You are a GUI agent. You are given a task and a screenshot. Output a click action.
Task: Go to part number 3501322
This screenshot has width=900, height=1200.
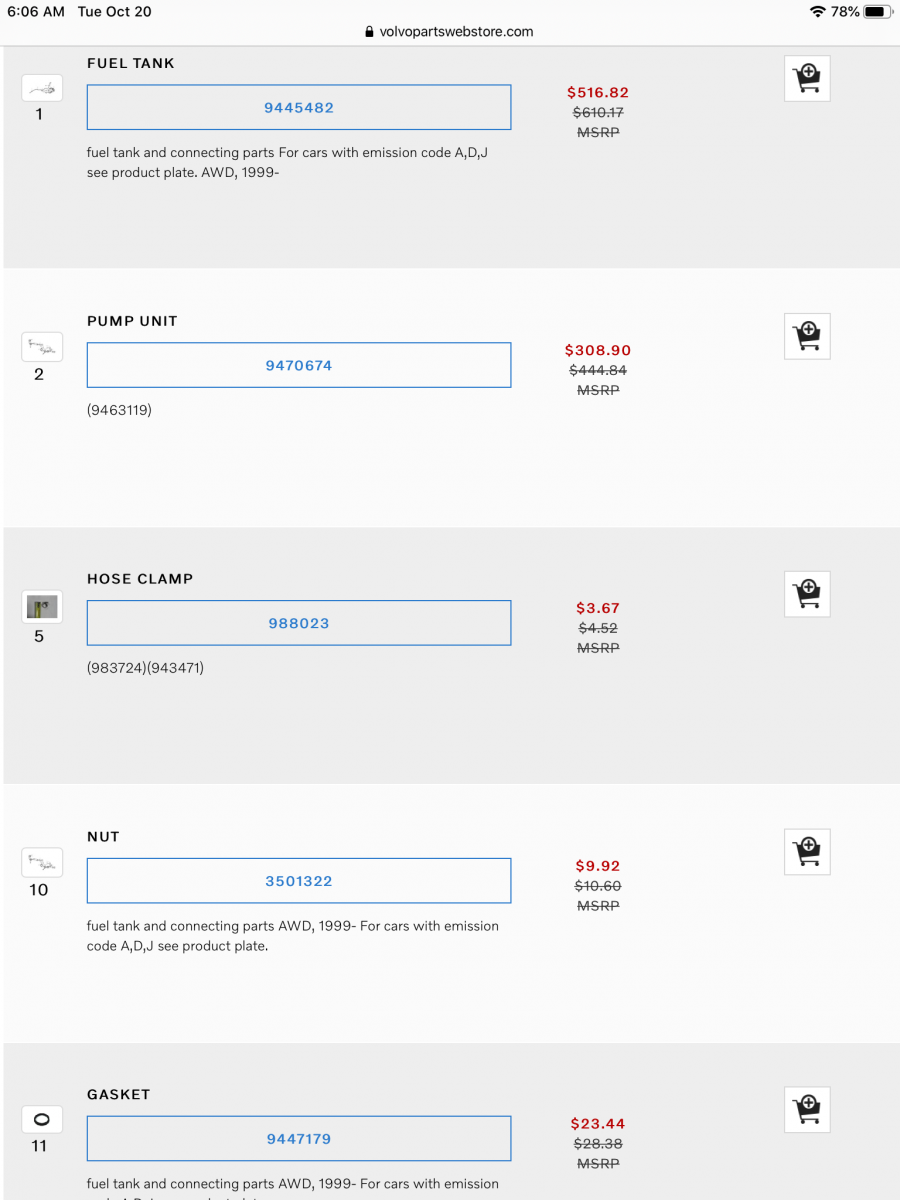(x=299, y=881)
